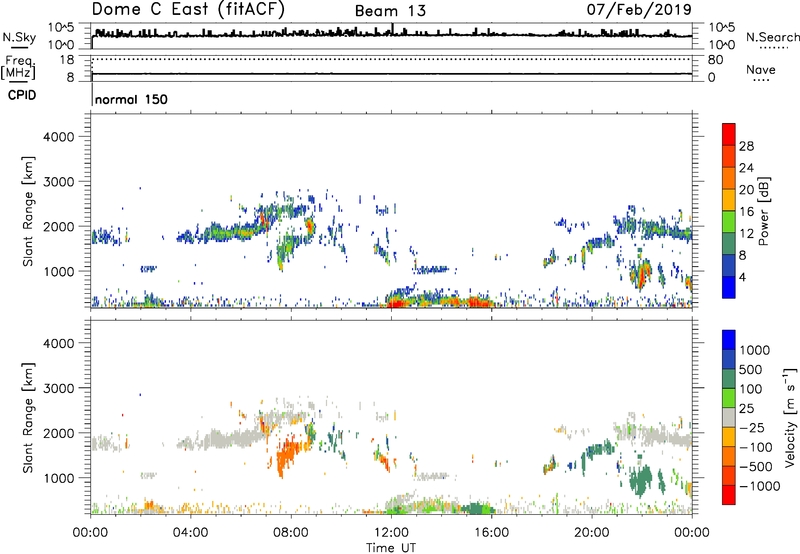Pick the red segment of the Power colorbar

tap(729, 135)
